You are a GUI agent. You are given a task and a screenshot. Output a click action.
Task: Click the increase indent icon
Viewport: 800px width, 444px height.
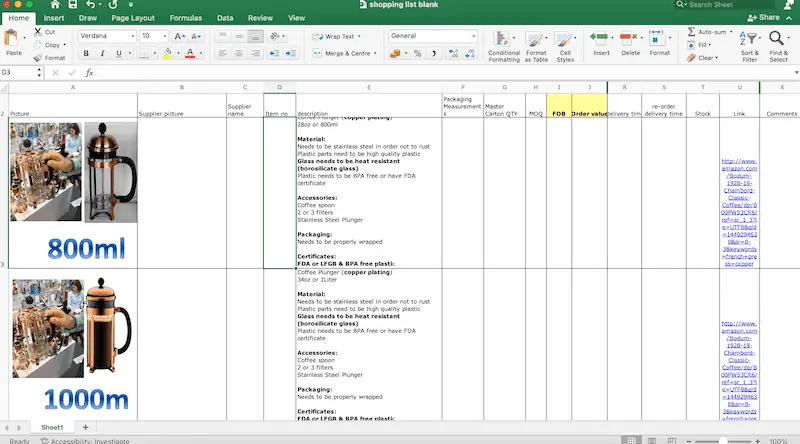pos(291,53)
